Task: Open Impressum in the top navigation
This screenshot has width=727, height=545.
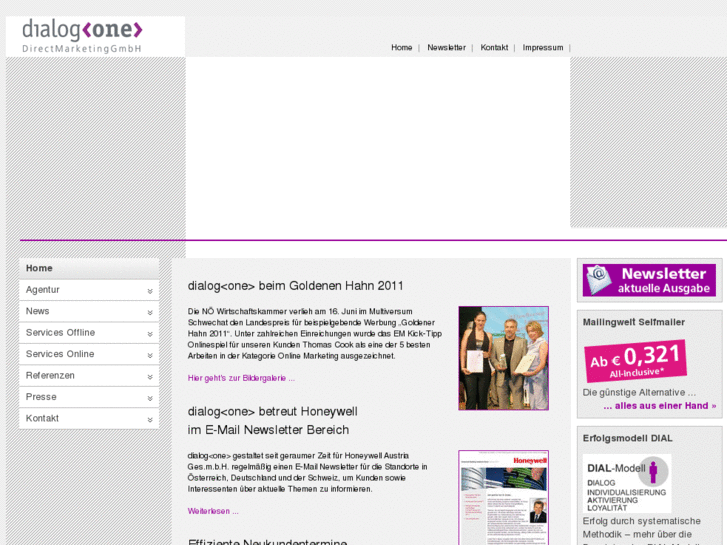Action: pyautogui.click(x=543, y=47)
